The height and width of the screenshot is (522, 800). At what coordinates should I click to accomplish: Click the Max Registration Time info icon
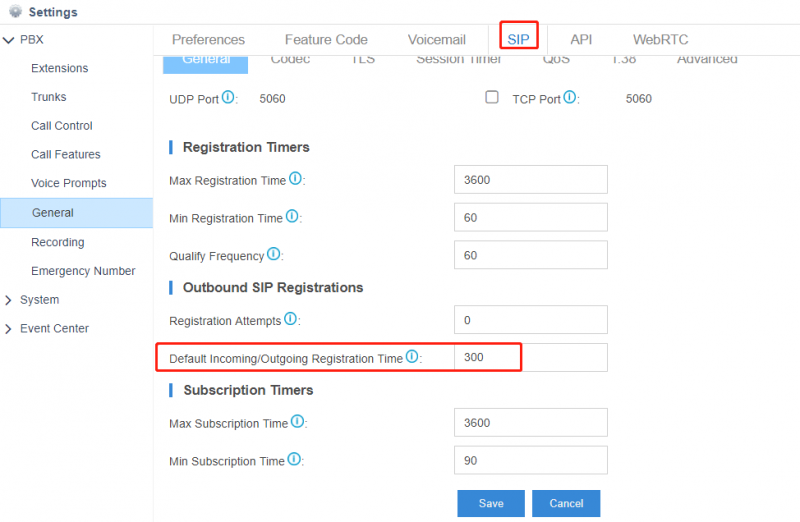coord(295,179)
